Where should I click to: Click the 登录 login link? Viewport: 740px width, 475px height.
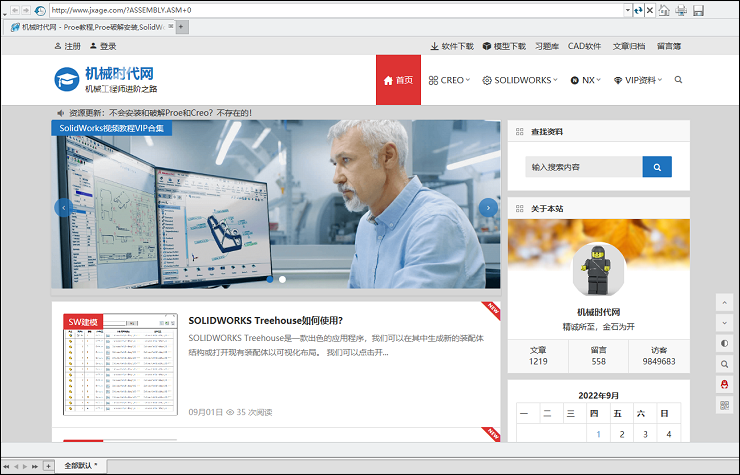(103, 46)
